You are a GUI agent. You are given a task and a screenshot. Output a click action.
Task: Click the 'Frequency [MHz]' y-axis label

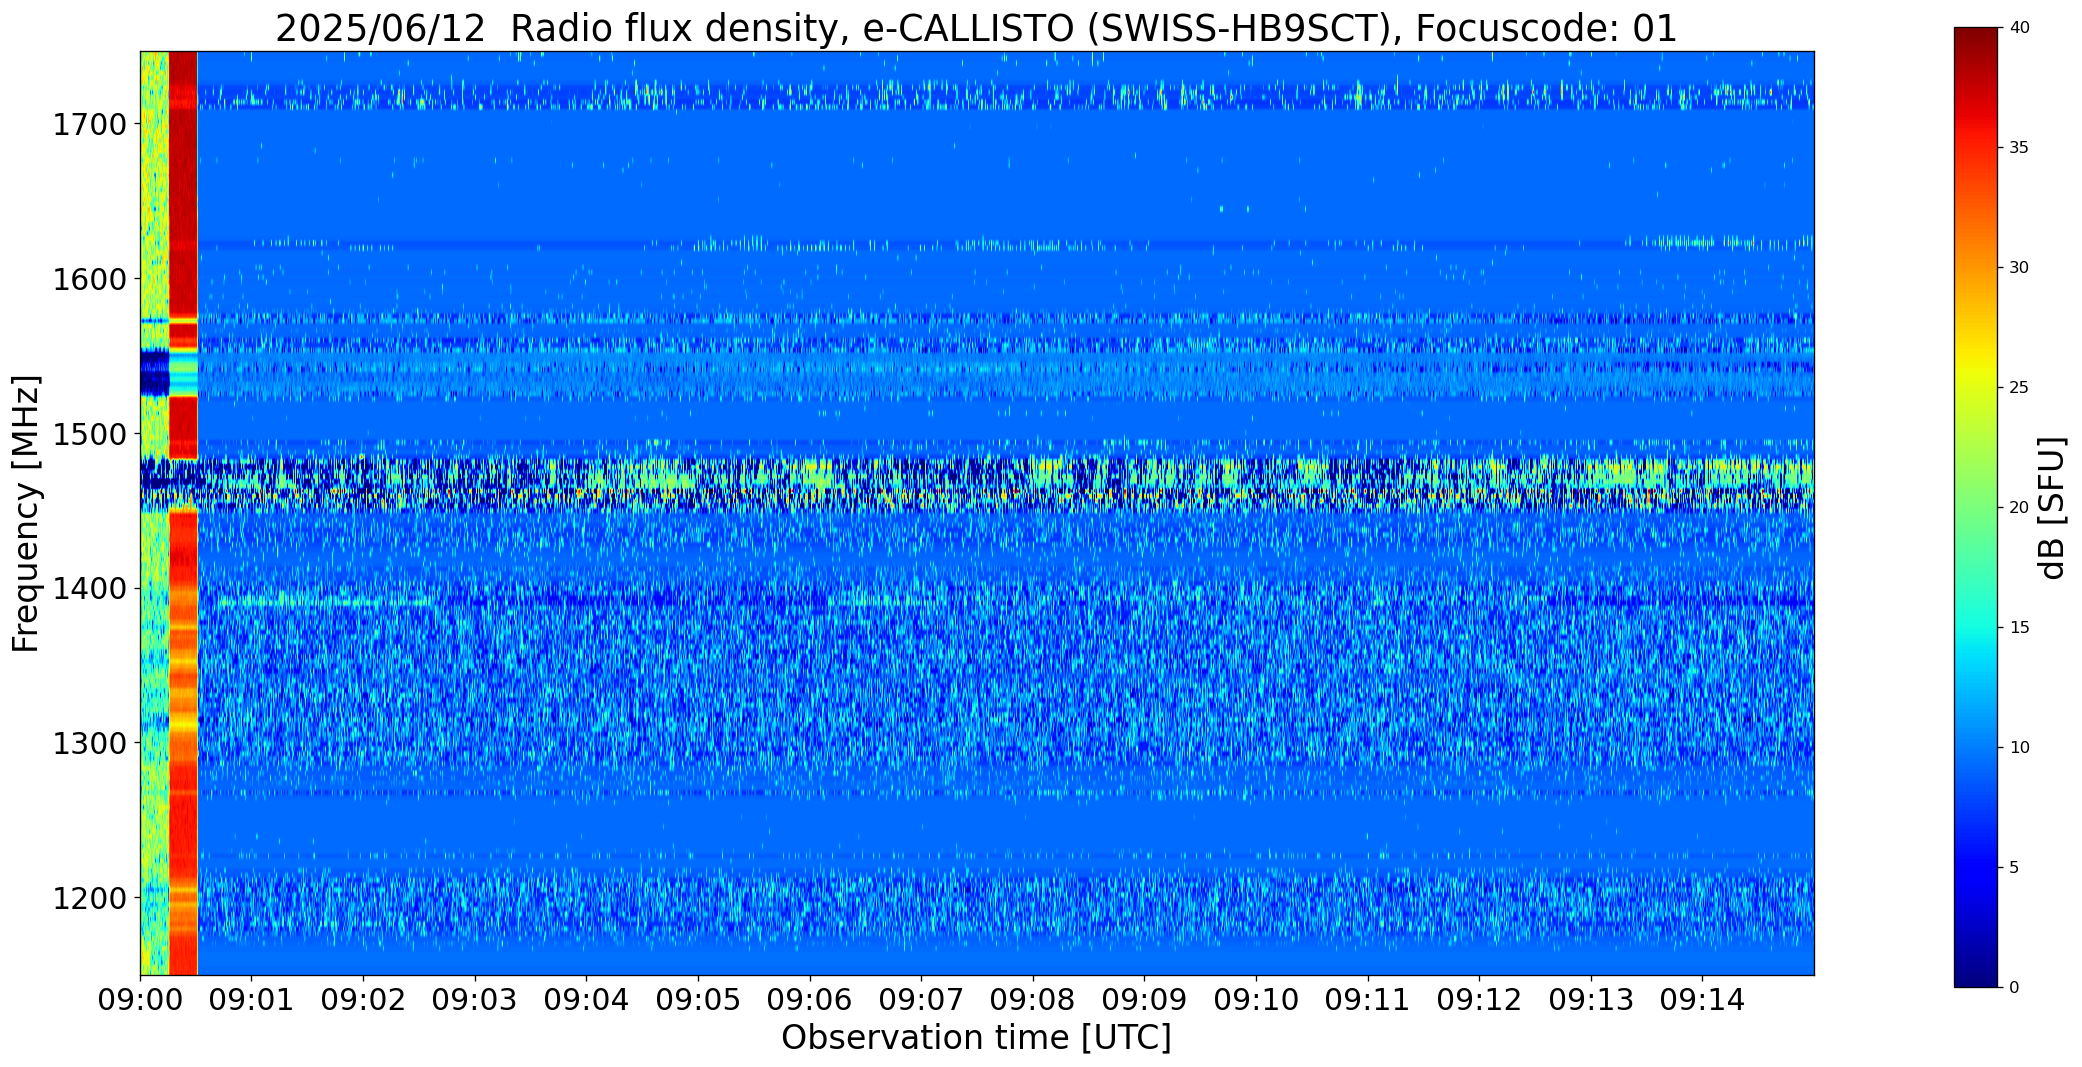coord(27,513)
